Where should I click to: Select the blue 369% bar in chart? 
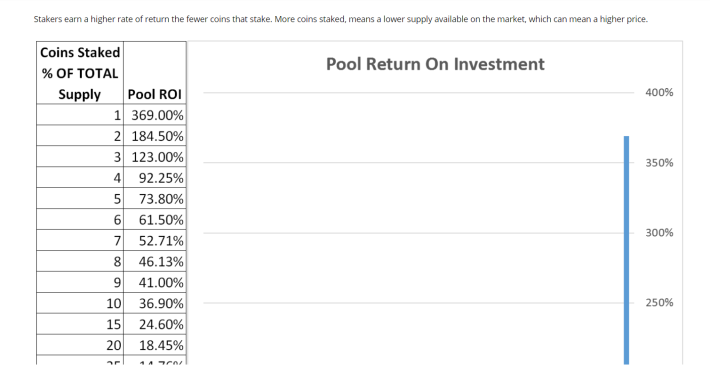coord(626,250)
